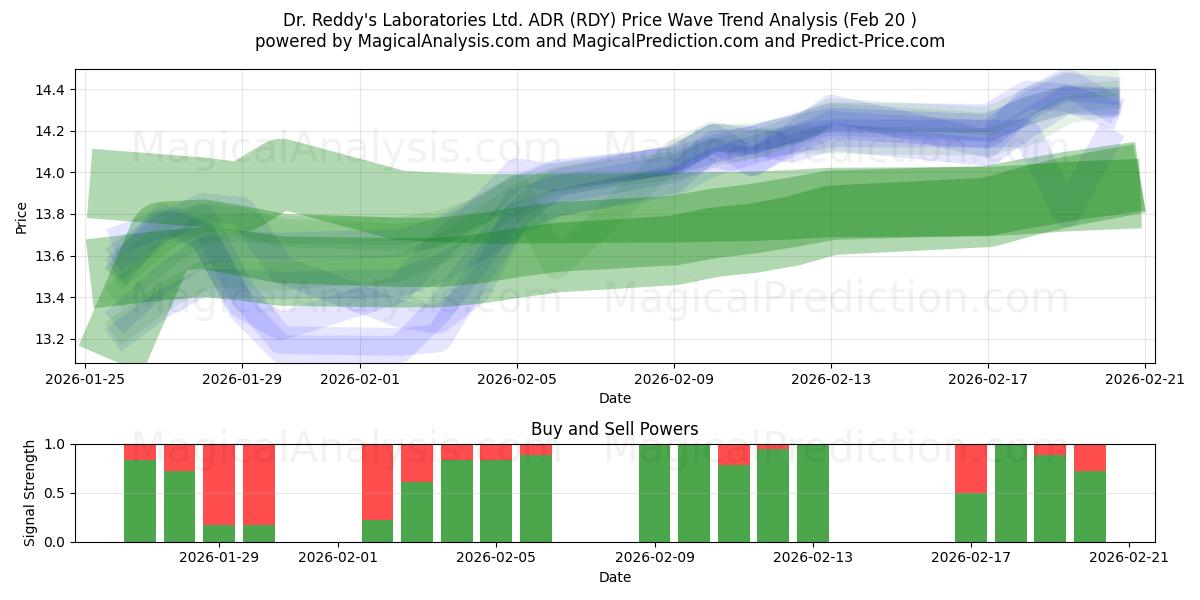The image size is (1200, 600).
Task: Click the 2026-01-25 date tick on price chart
Action: click(x=85, y=378)
